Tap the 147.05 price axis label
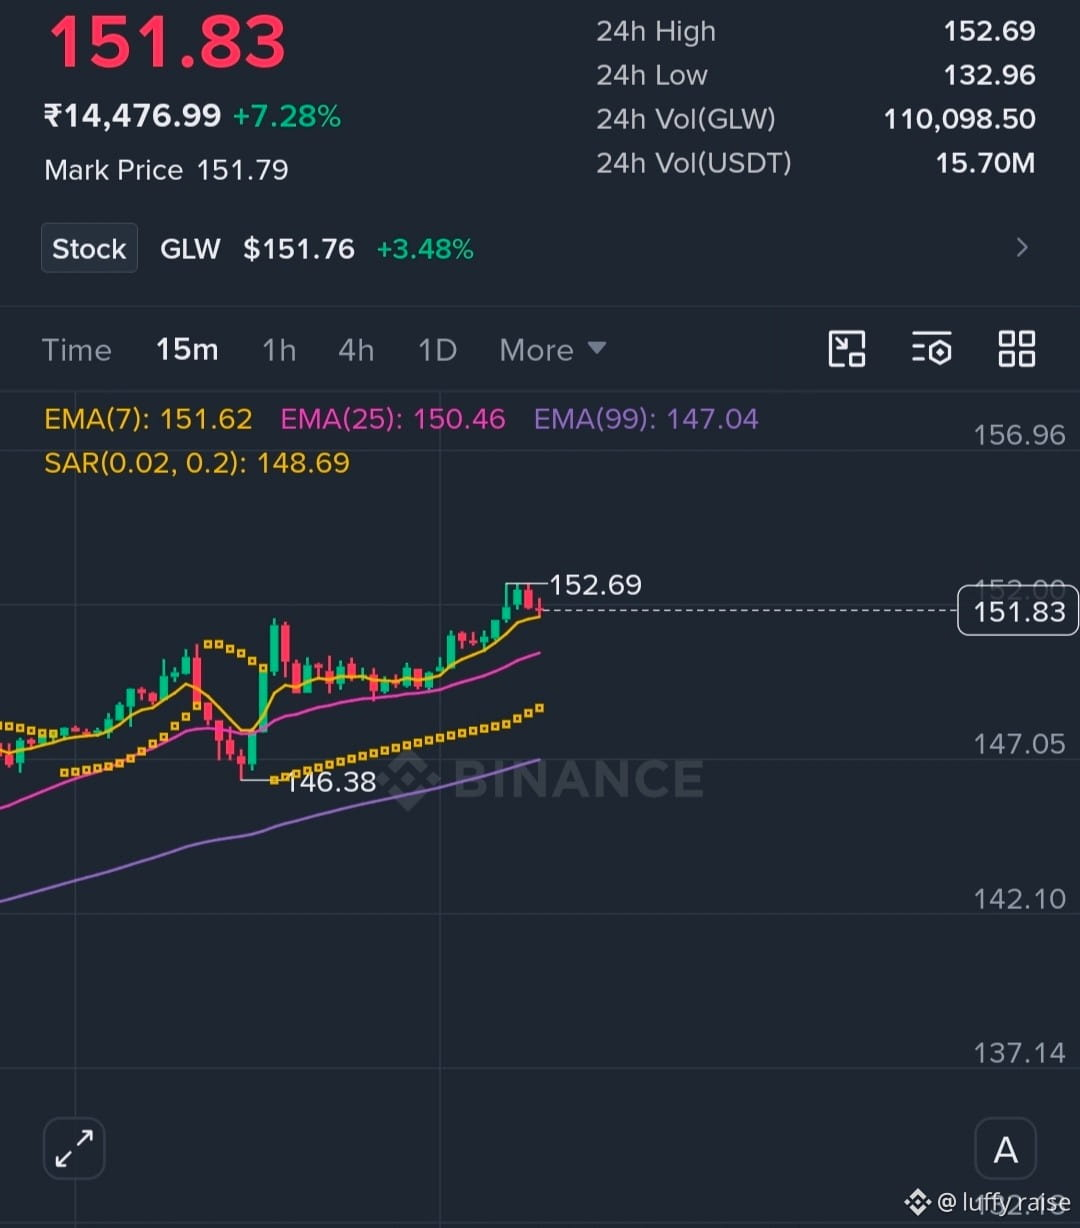 [x=1019, y=744]
